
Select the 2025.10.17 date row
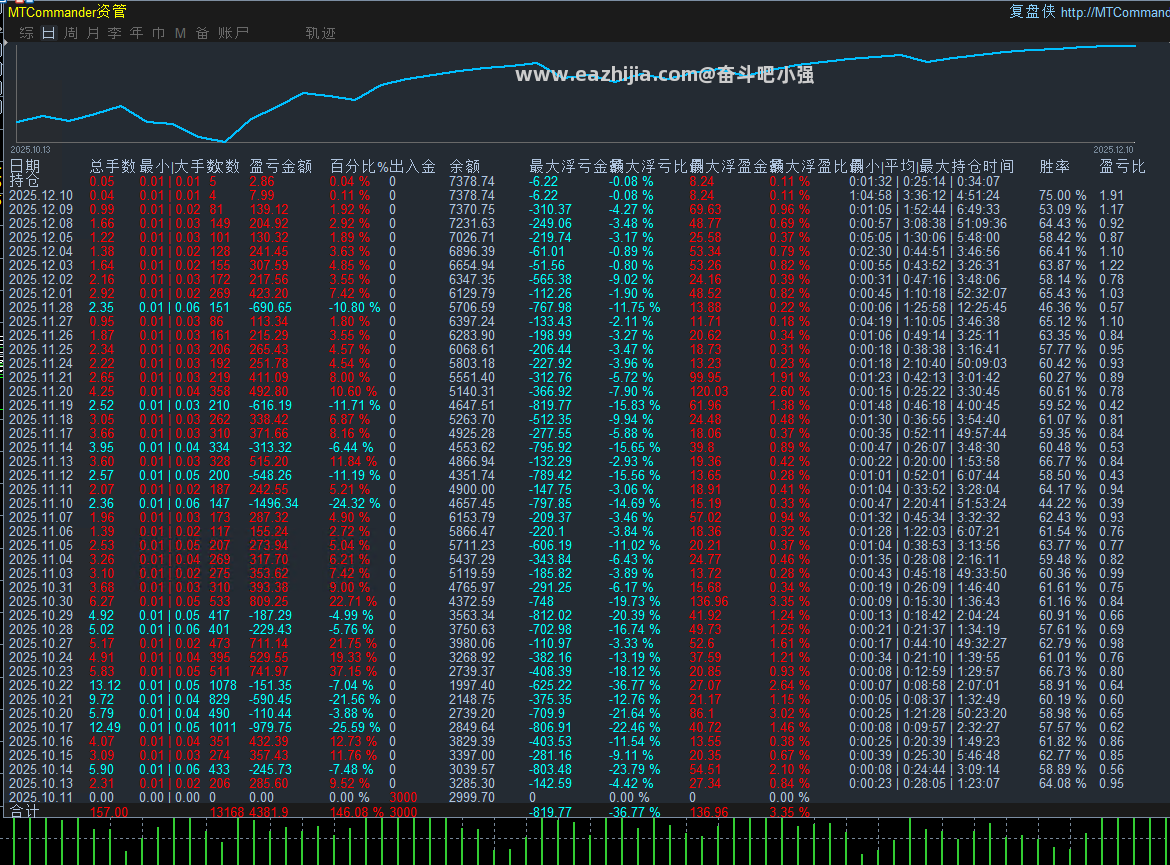click(x=41, y=728)
